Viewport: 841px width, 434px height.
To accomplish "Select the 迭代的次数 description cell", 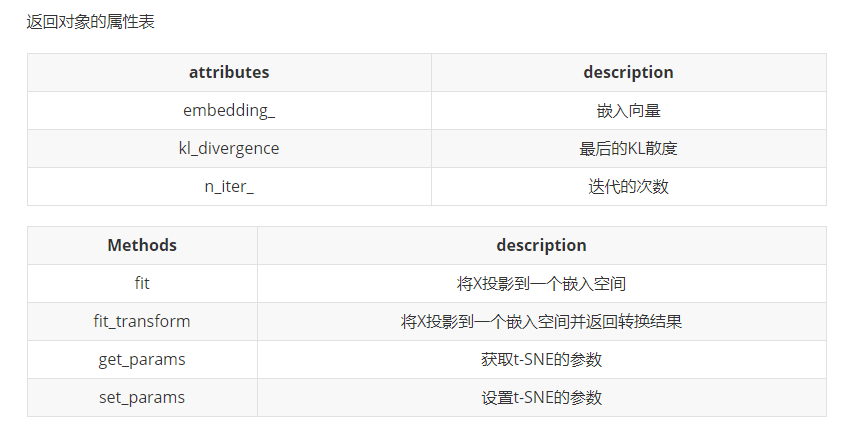I will pyautogui.click(x=628, y=187).
